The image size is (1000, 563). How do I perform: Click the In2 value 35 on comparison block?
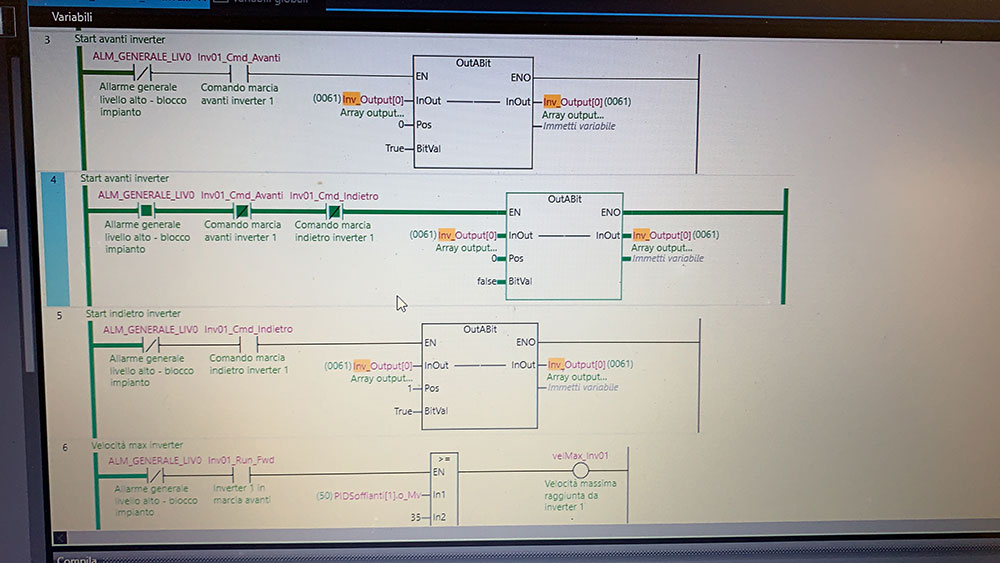[415, 517]
